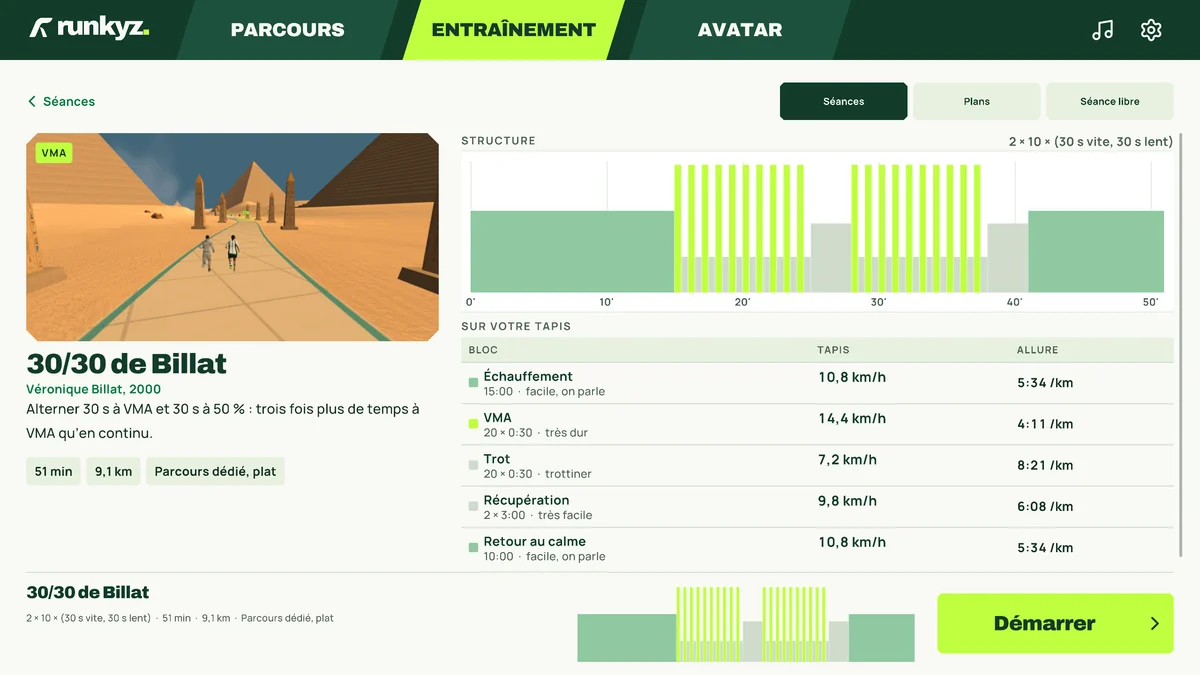
Task: Click the bottom bar workout mini chart
Action: pos(746,624)
